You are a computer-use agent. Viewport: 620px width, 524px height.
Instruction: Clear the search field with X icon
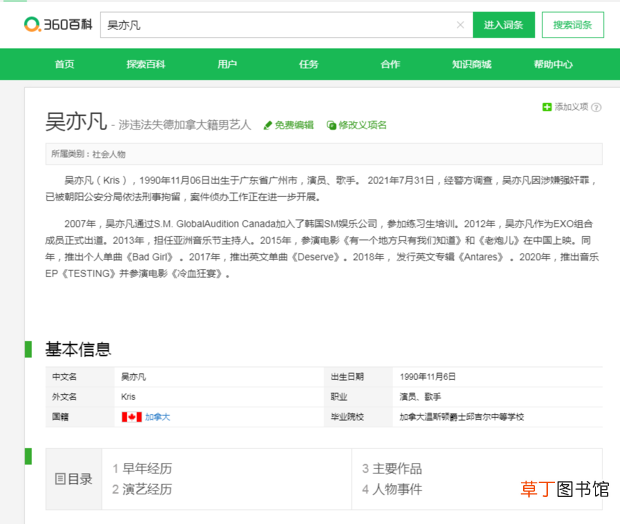point(460,25)
